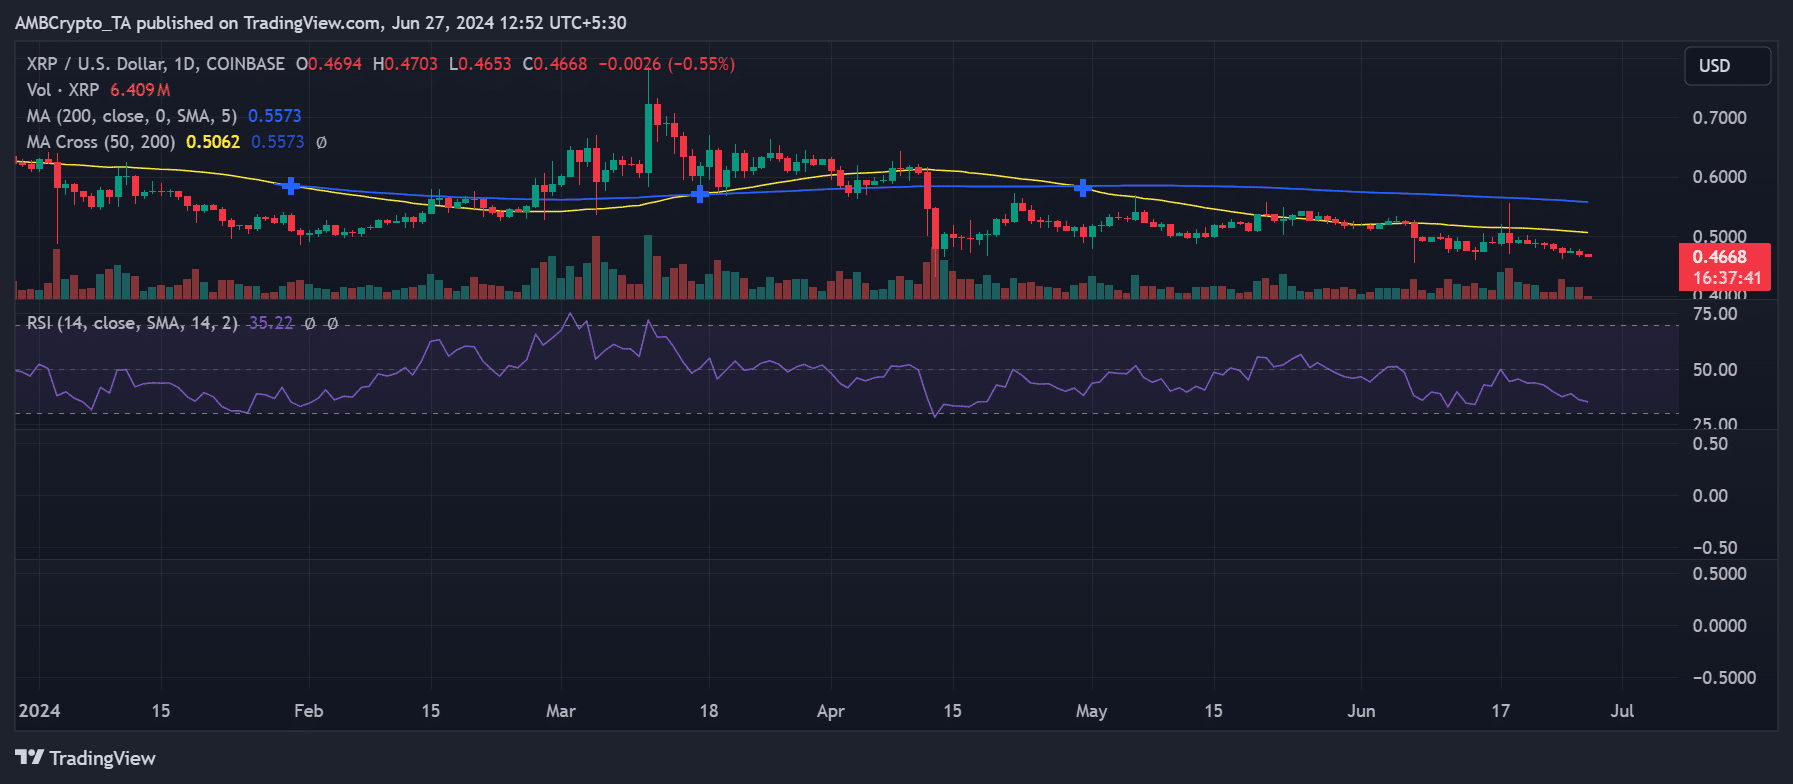Click the Feb label on time axis
Viewport: 1793px width, 784px height.
tap(308, 711)
